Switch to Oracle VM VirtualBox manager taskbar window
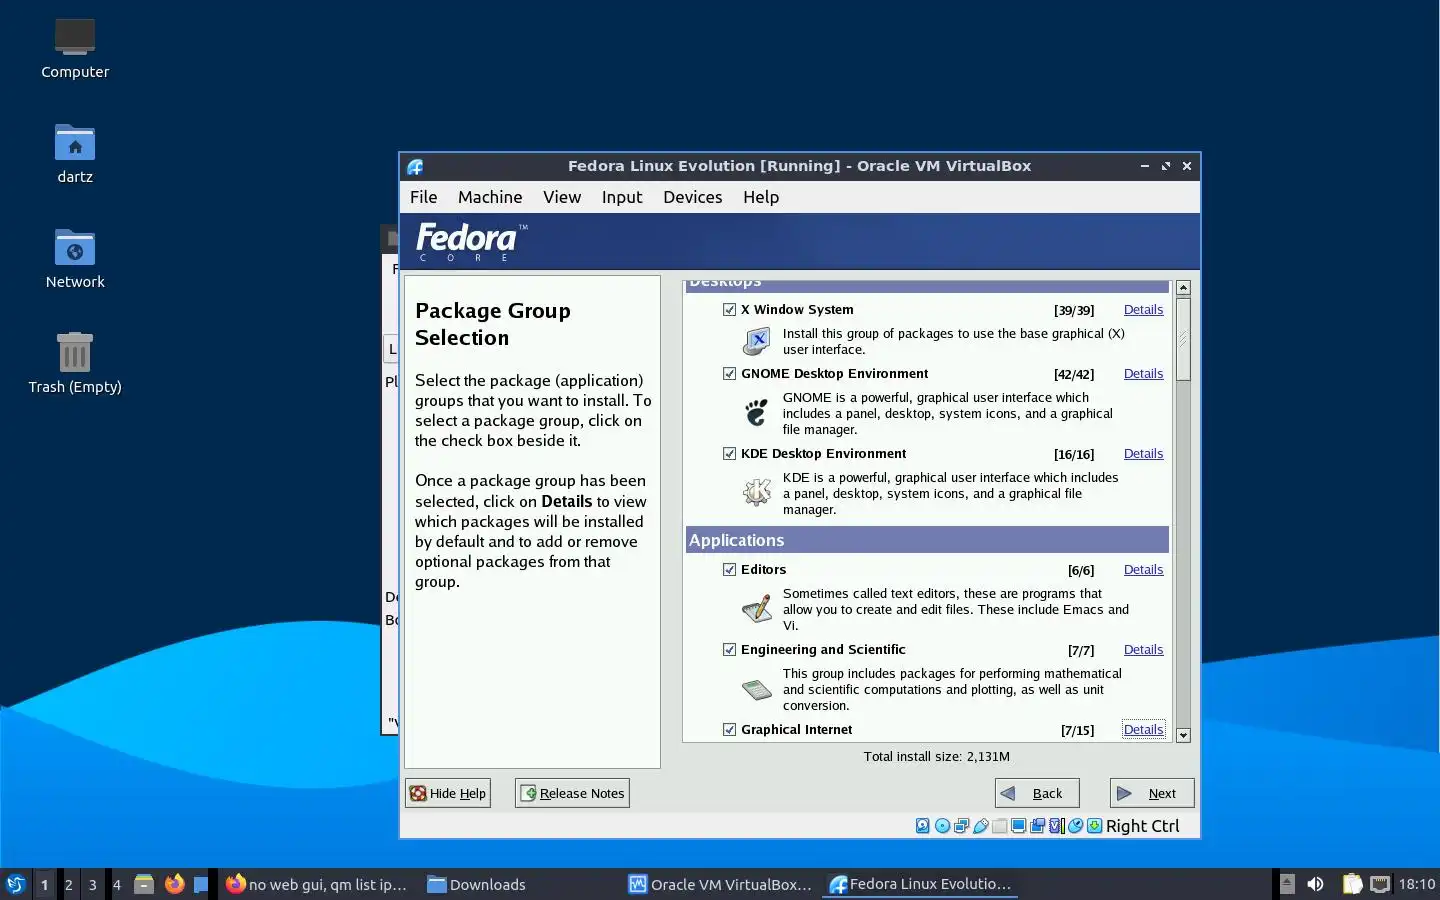The height and width of the screenshot is (900, 1440). pos(720,884)
